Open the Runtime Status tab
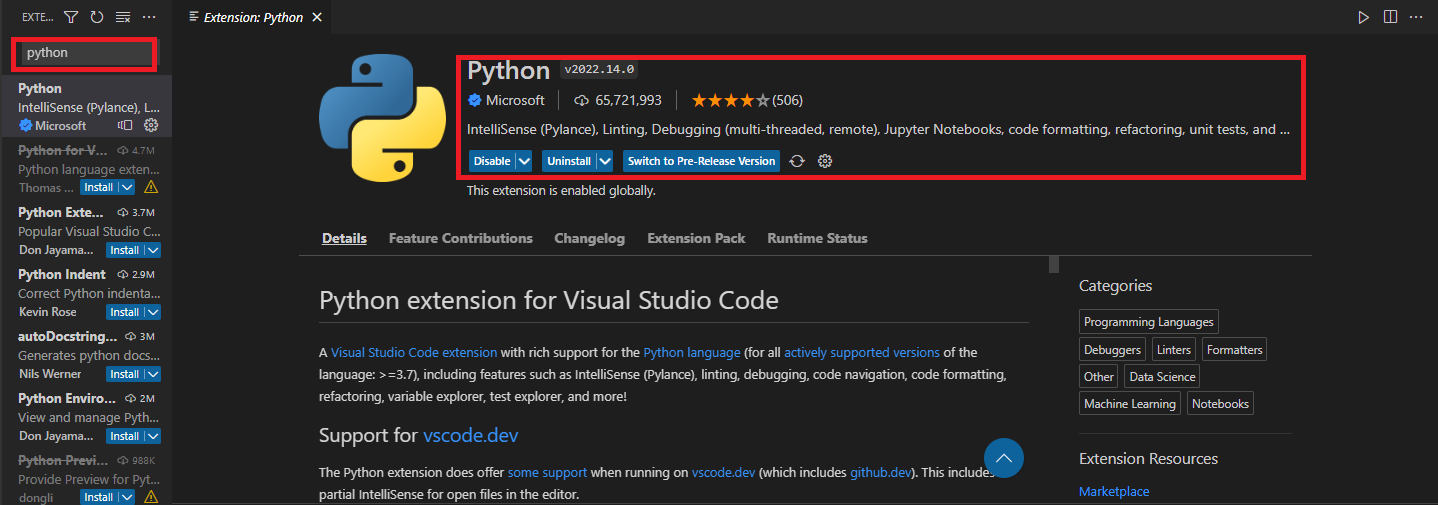Viewport: 1438px width, 505px height. 817,238
